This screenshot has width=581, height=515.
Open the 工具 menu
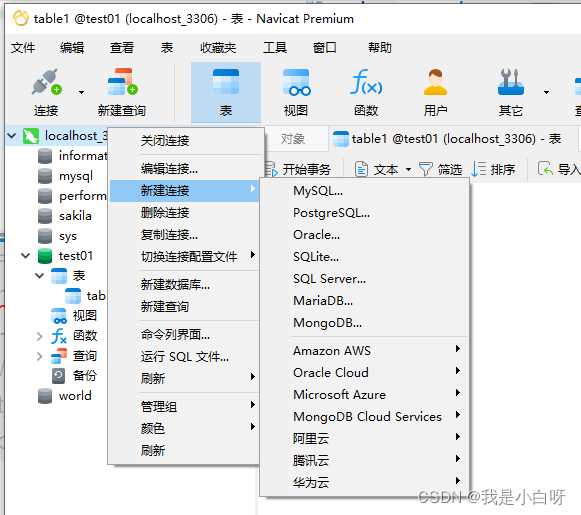click(275, 47)
